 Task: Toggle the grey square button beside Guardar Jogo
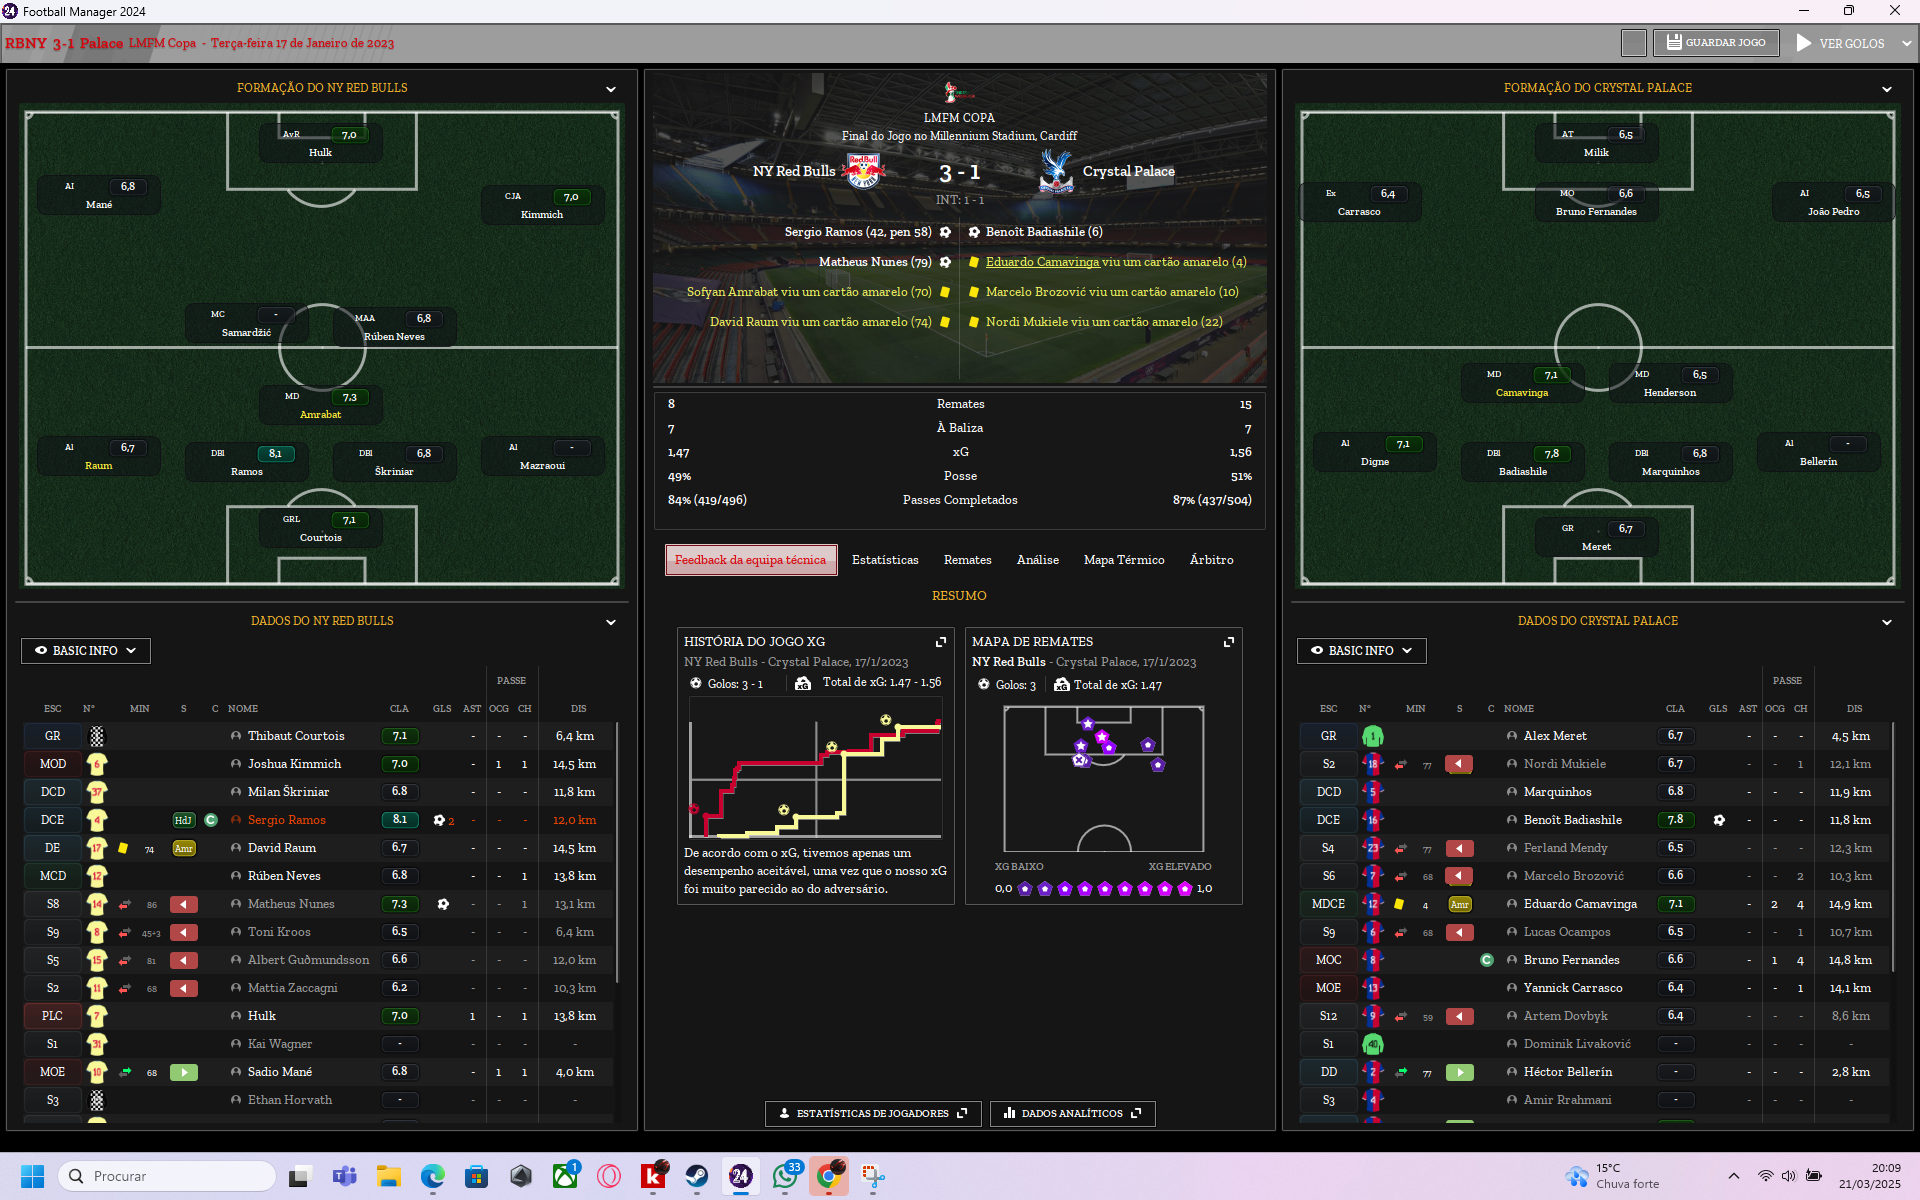pyautogui.click(x=1634, y=43)
